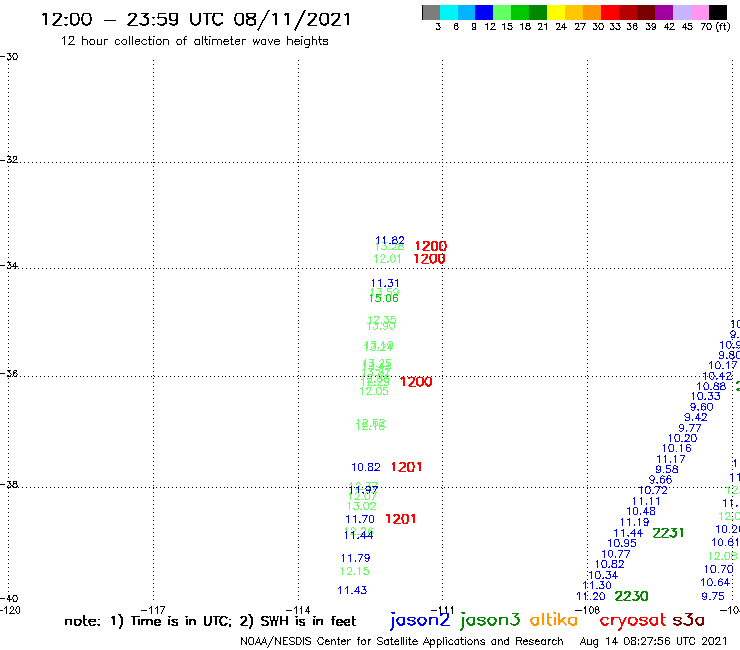Click timestamp 'Aug 14 08:27:56 UTC 2021'
The image size is (740, 650).
click(x=653, y=641)
